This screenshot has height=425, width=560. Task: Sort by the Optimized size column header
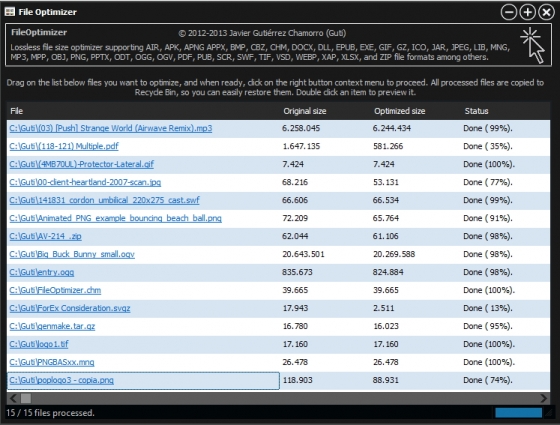pos(399,111)
